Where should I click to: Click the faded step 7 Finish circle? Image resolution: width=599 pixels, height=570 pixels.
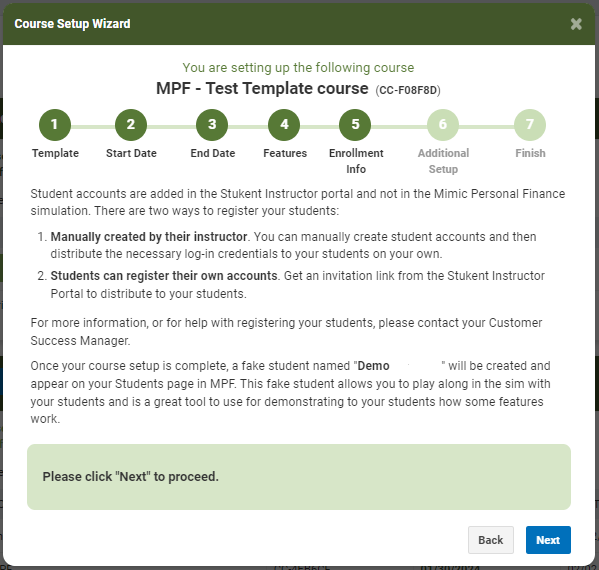coord(530,125)
